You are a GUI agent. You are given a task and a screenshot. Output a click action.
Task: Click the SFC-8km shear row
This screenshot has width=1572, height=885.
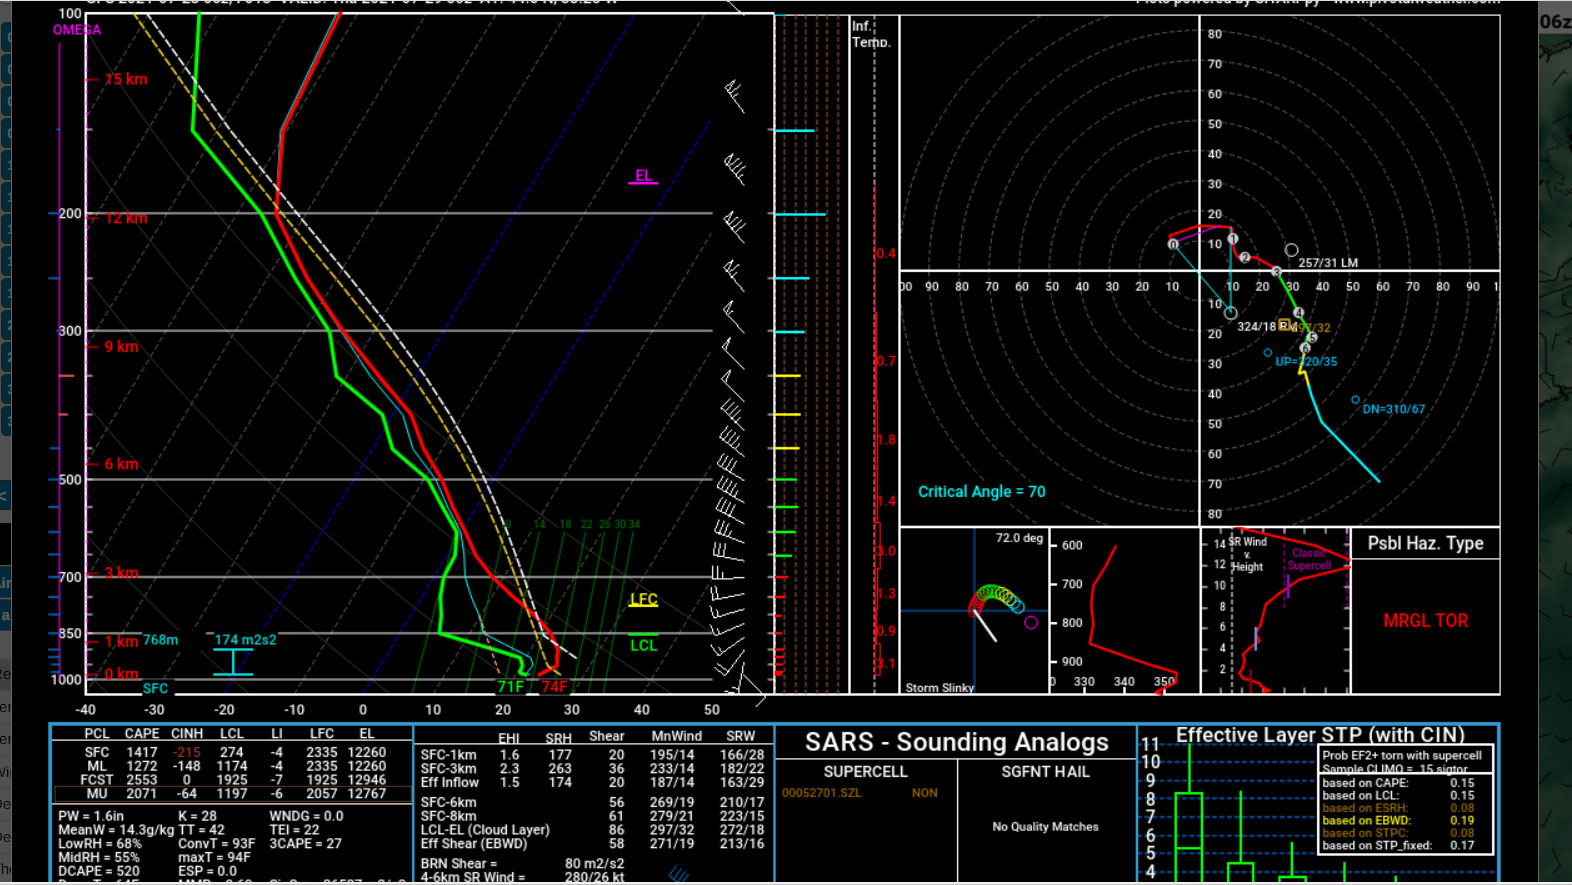tap(592, 816)
